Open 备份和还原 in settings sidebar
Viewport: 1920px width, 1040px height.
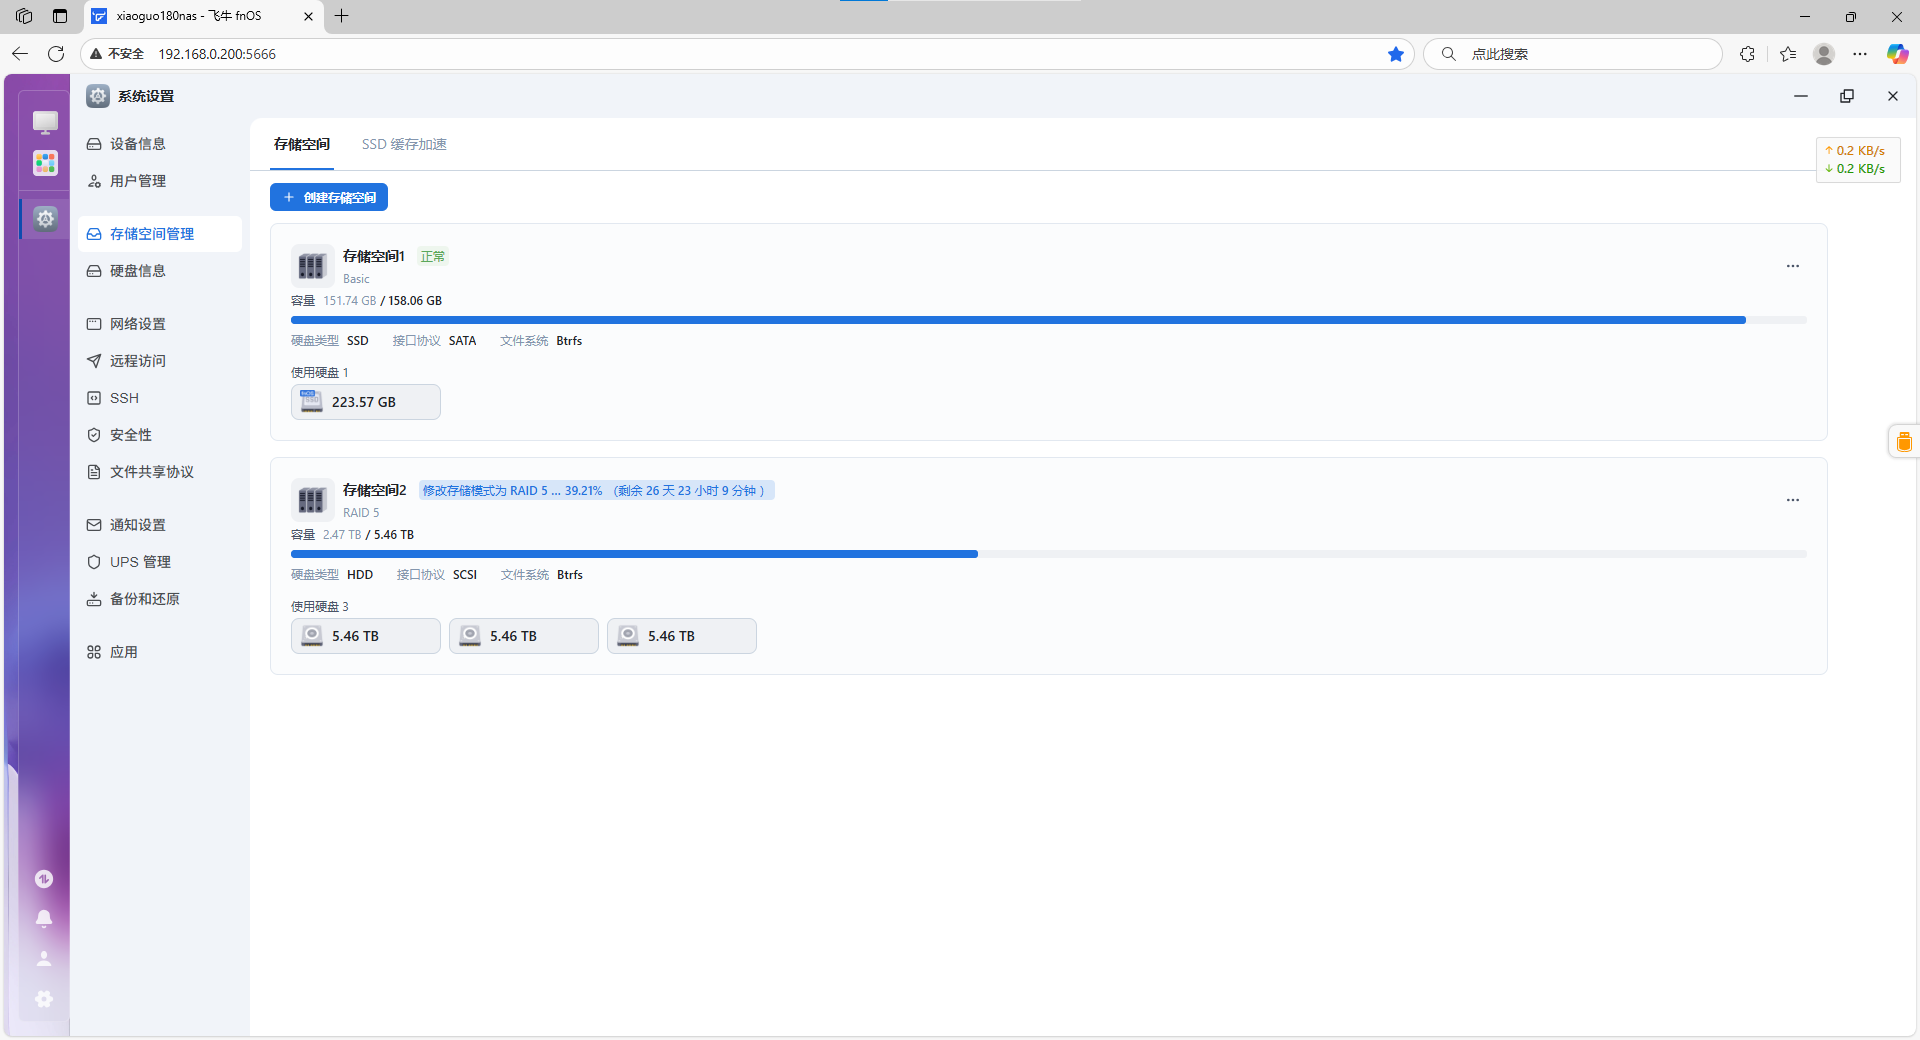tap(160, 599)
